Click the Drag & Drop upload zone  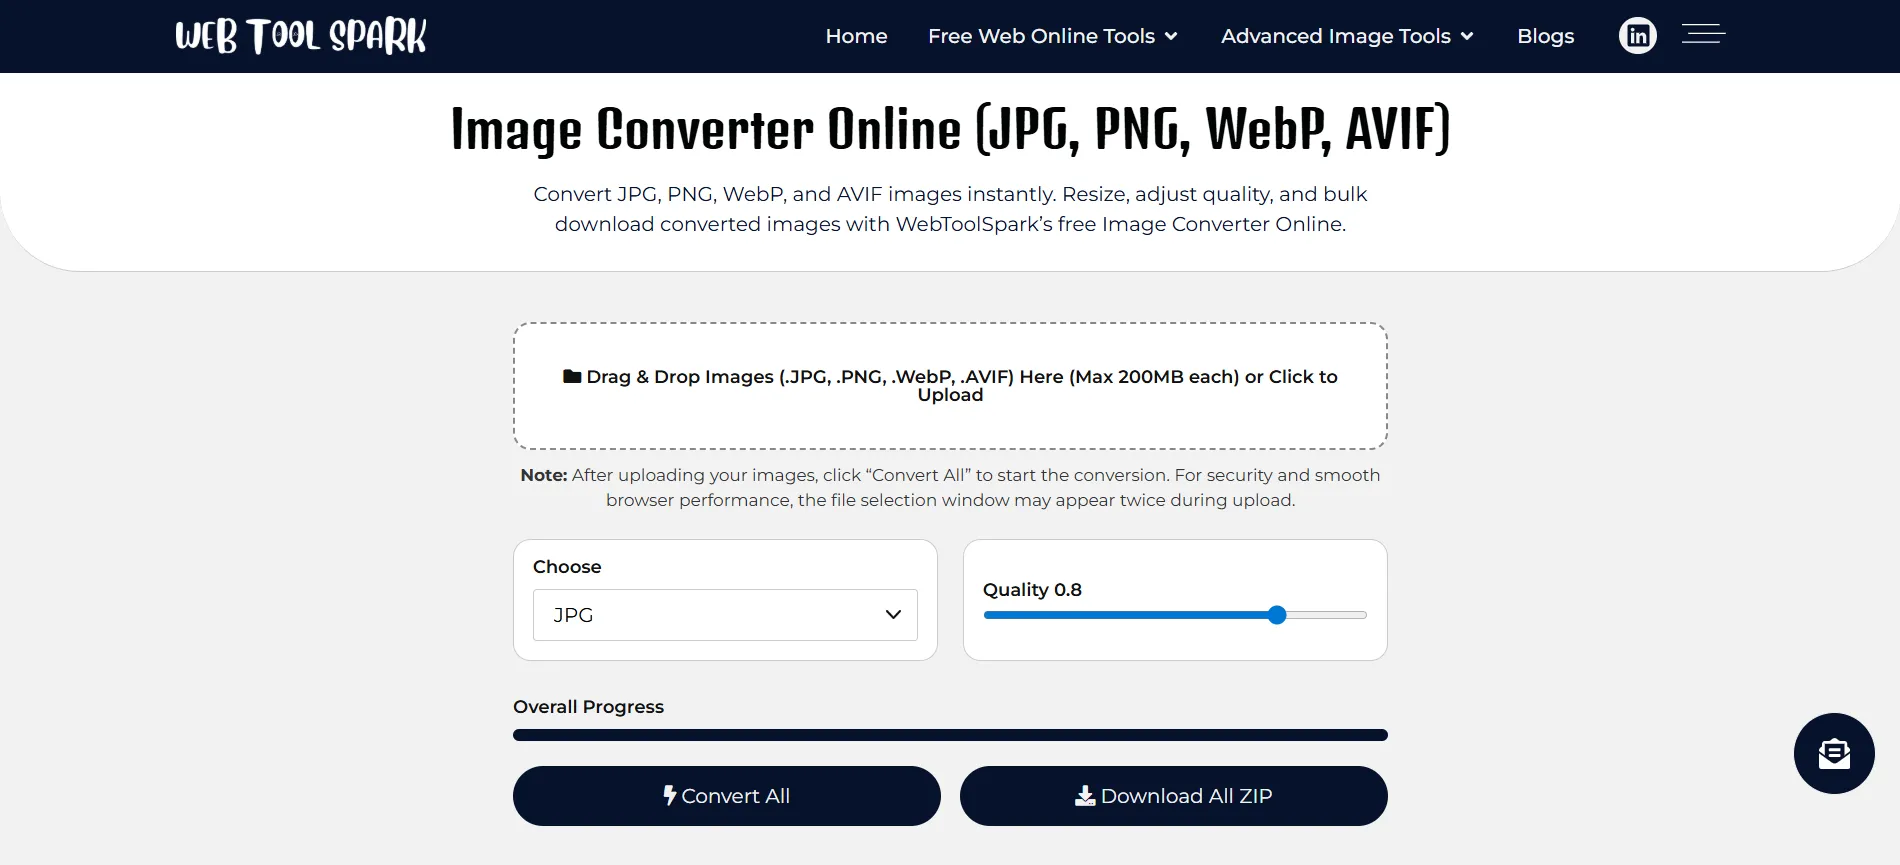950,386
